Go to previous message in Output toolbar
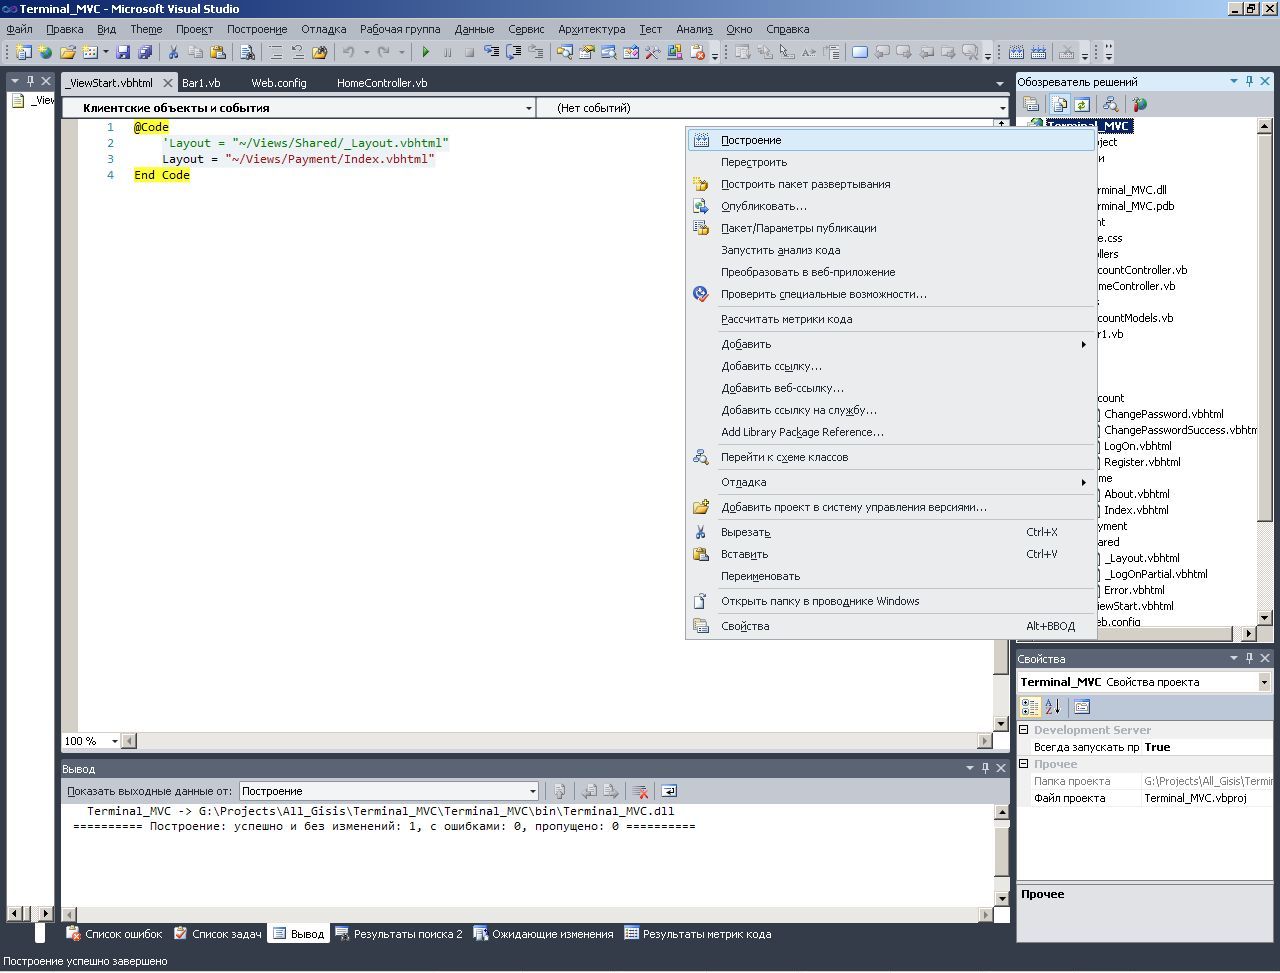Image resolution: width=1280 pixels, height=973 pixels. (x=590, y=791)
